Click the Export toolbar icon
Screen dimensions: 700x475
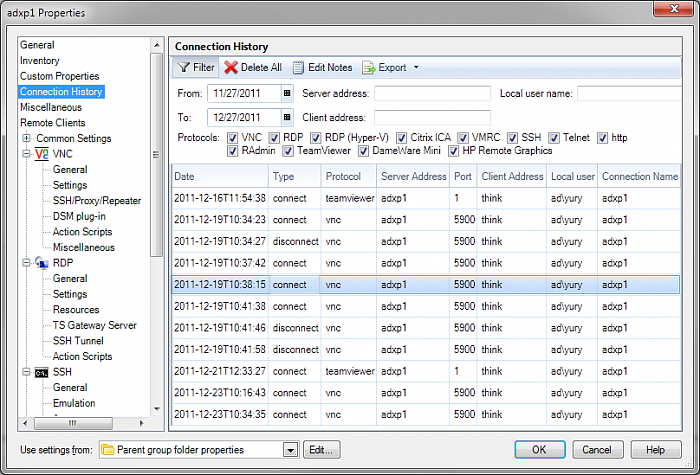coord(368,68)
